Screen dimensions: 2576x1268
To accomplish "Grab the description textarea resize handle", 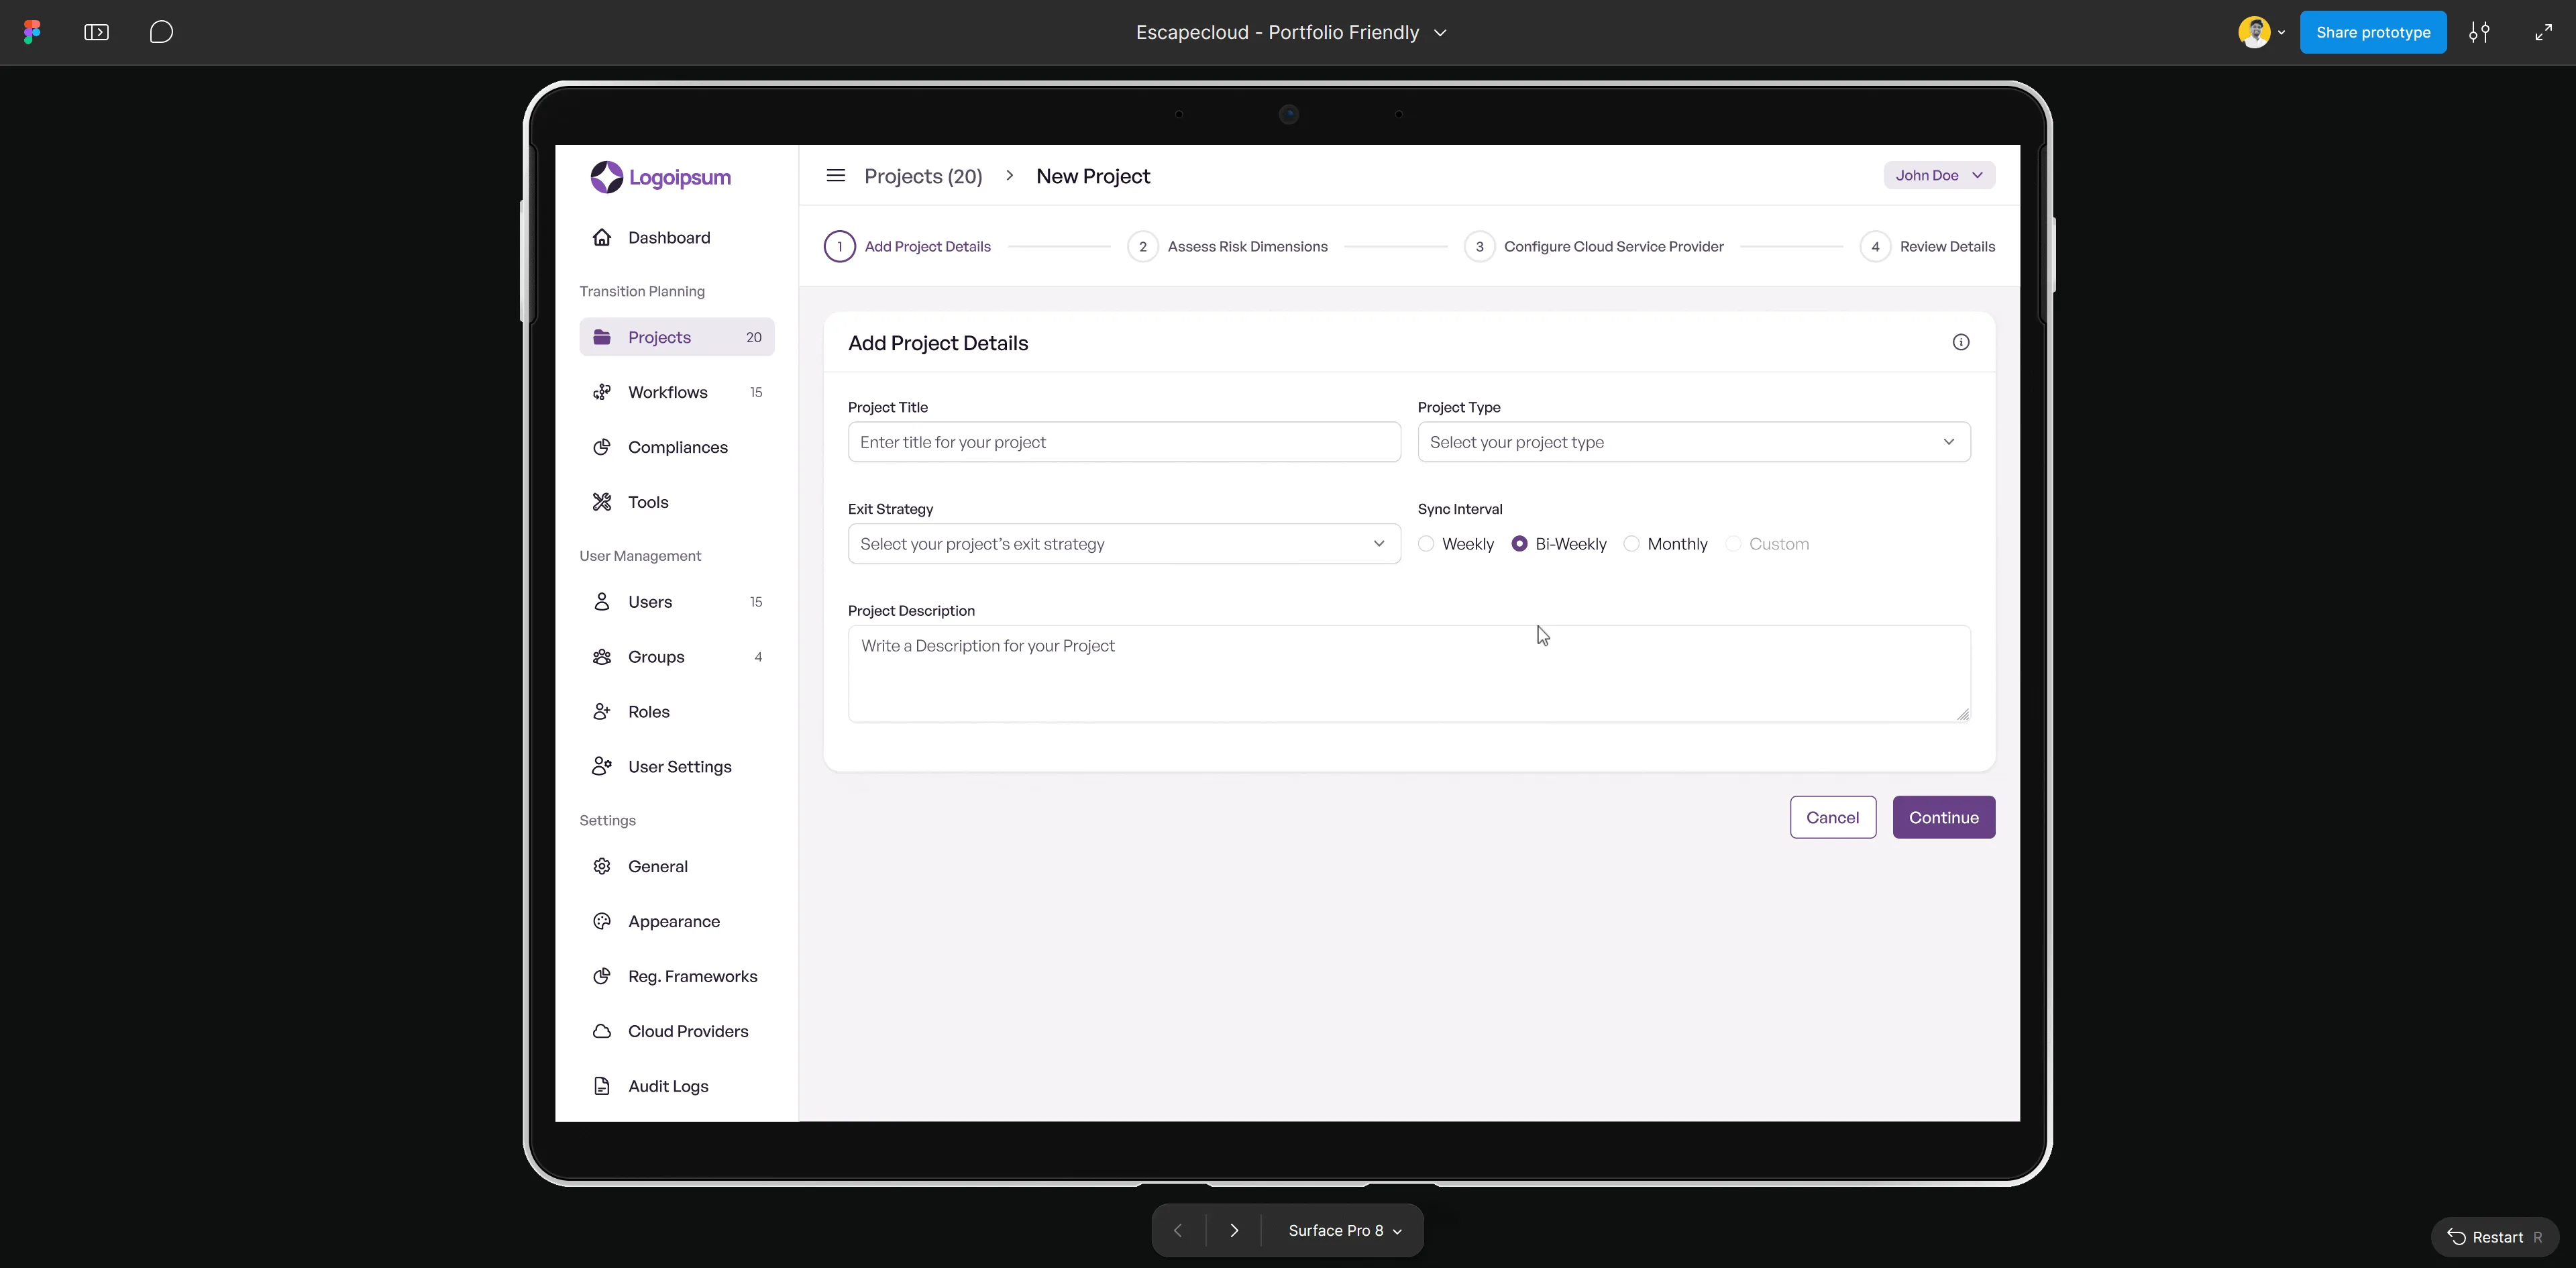I will pos(1963,714).
